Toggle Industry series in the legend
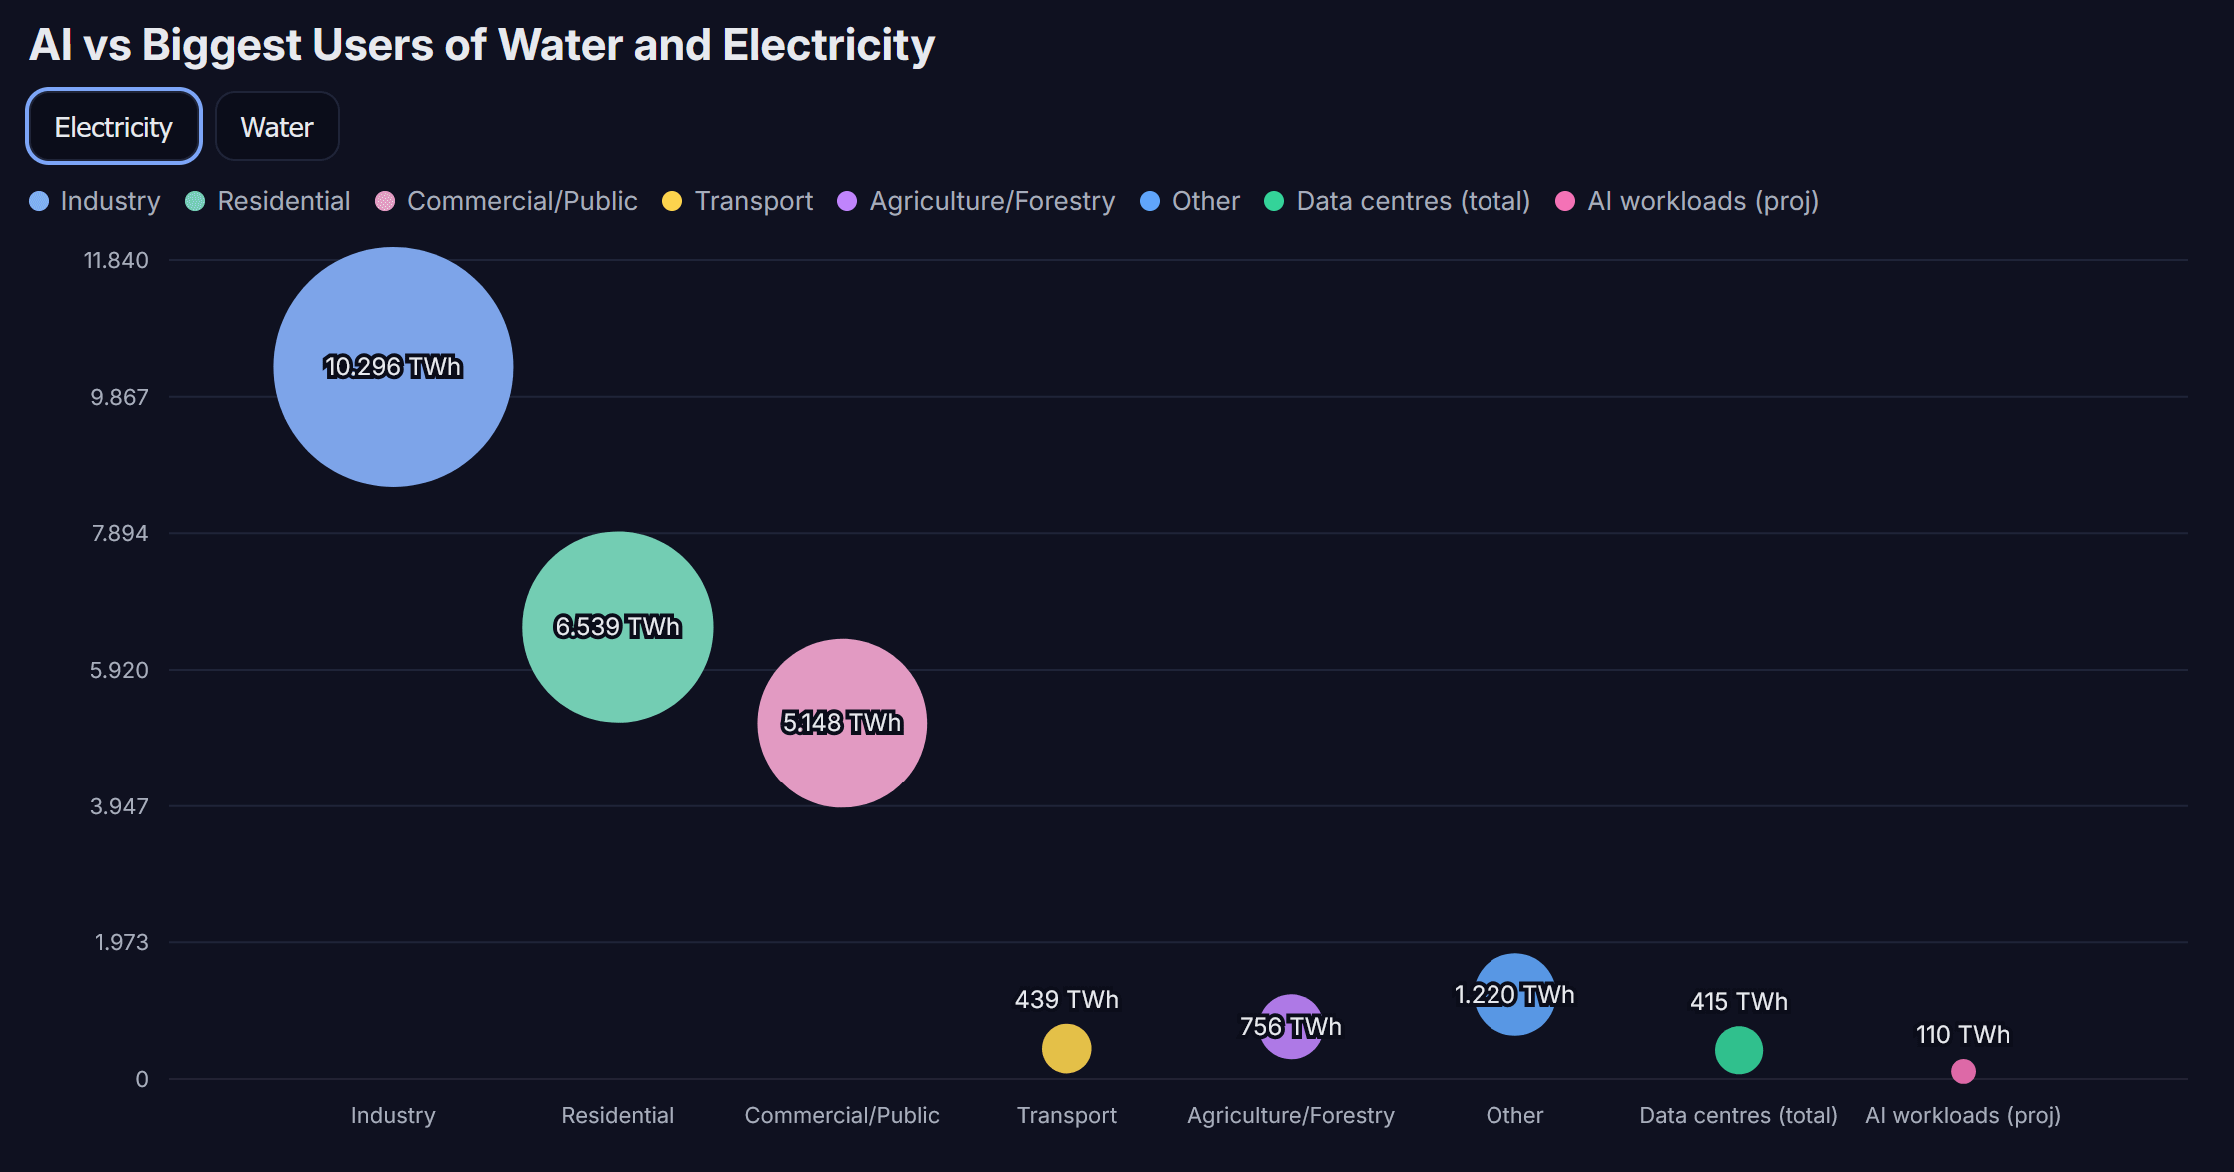The width and height of the screenshot is (2234, 1172). (95, 201)
